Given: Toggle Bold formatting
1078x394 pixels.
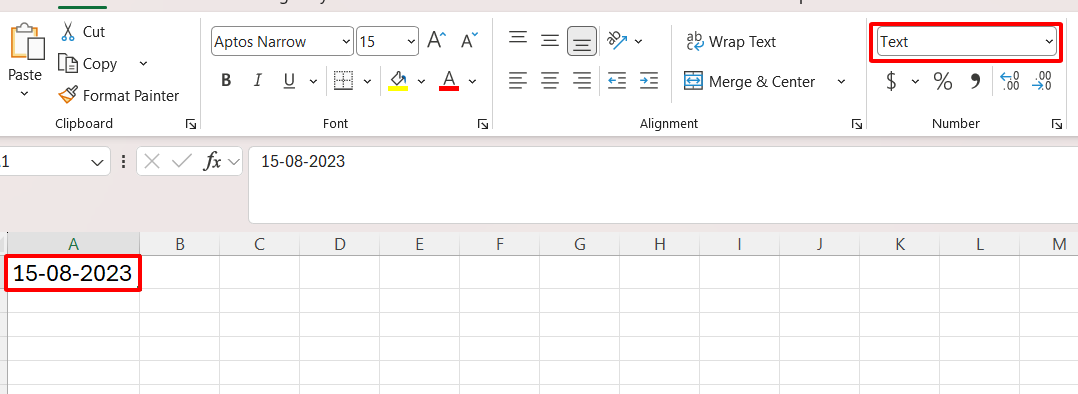Looking at the screenshot, I should [226, 81].
